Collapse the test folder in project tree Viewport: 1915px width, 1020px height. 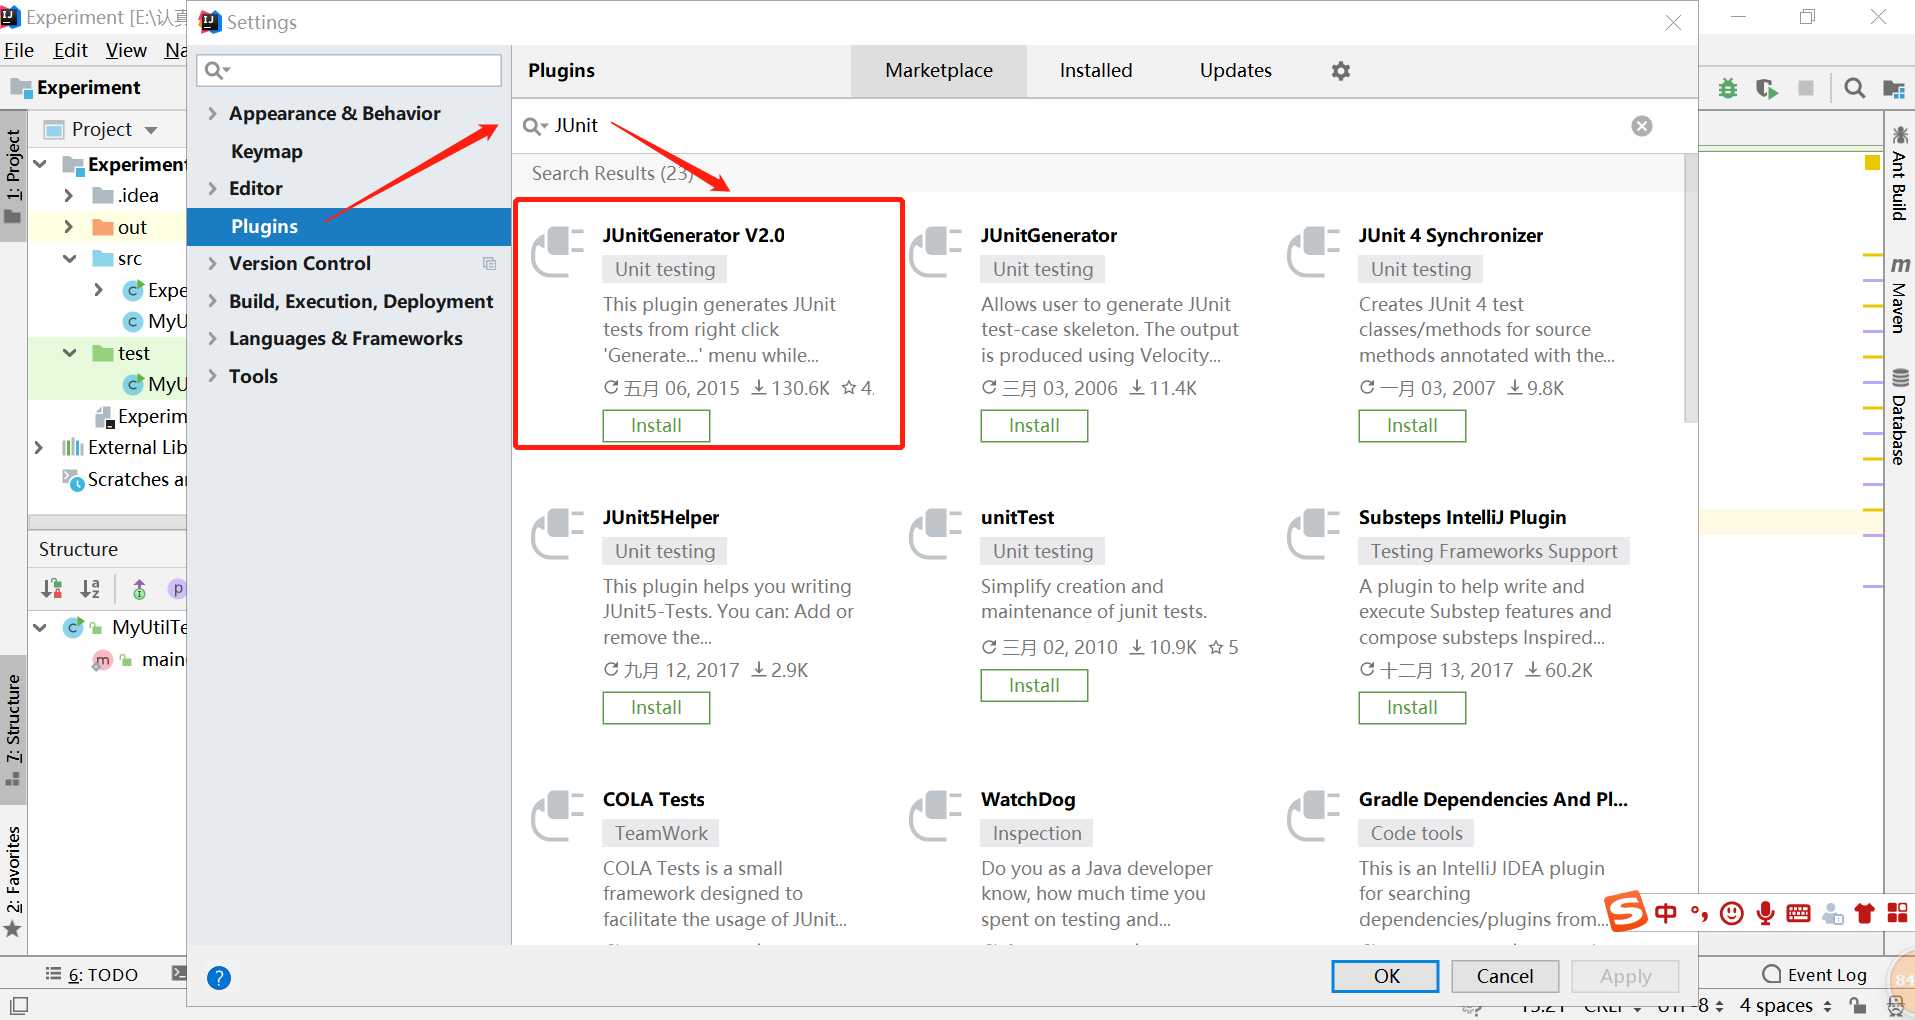point(69,353)
